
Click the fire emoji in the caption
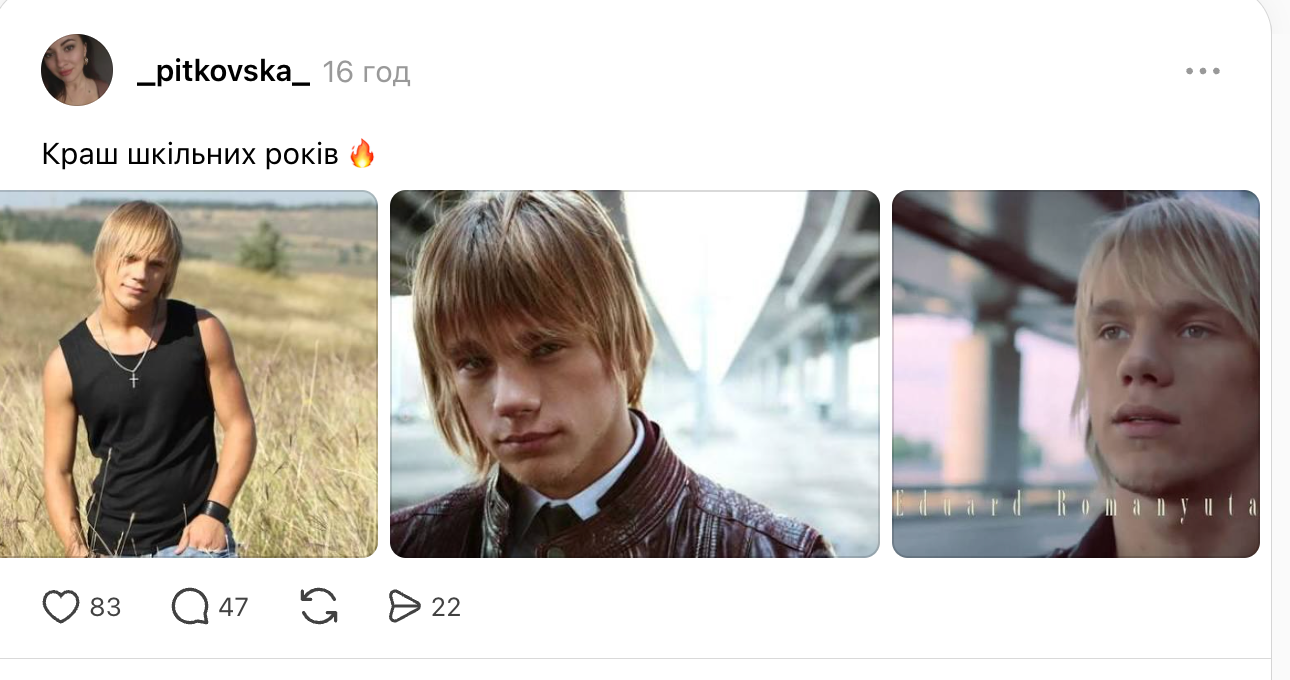click(x=362, y=154)
